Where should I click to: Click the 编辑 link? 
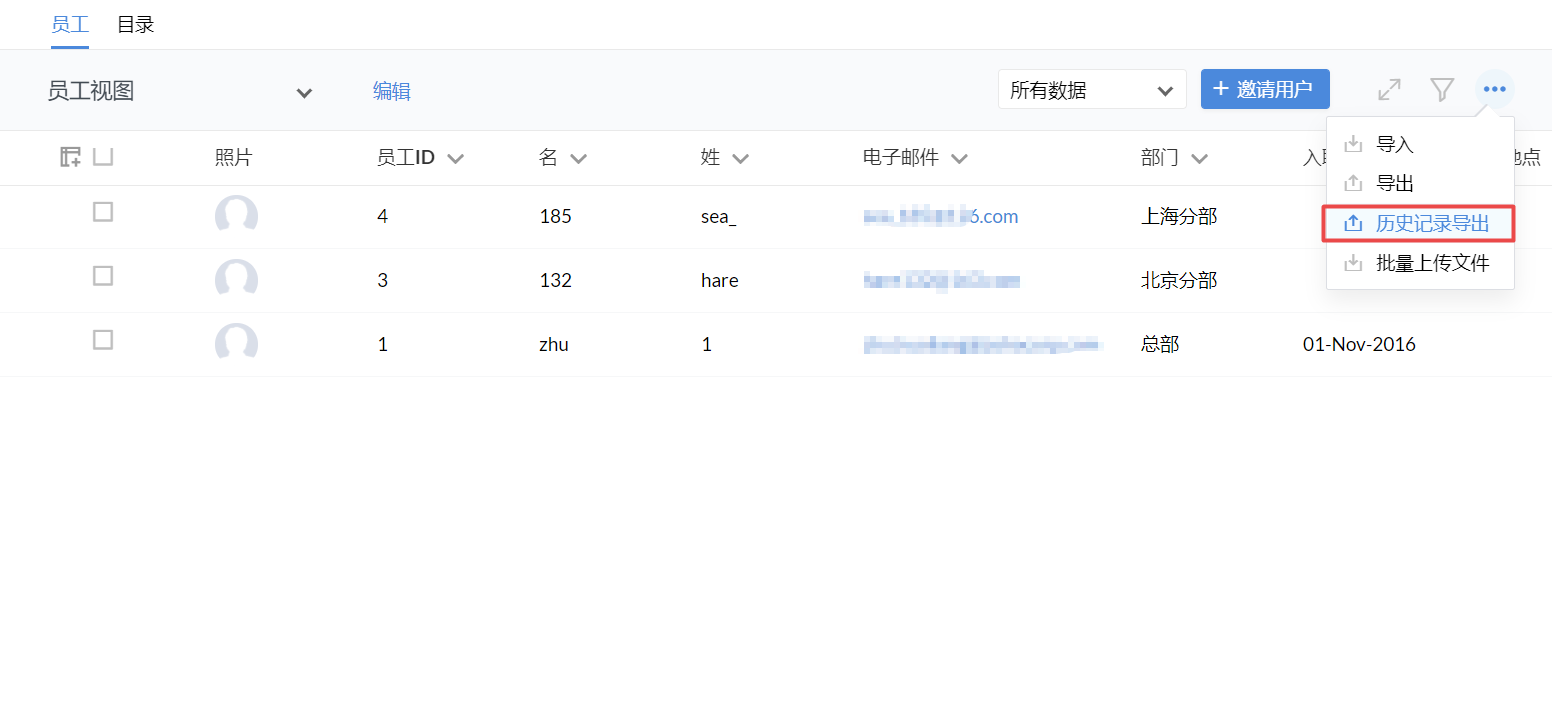[391, 92]
